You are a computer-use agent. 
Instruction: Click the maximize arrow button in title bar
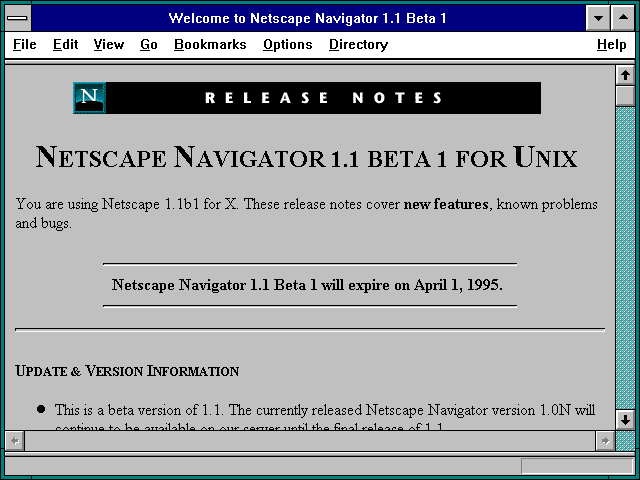[623, 18]
